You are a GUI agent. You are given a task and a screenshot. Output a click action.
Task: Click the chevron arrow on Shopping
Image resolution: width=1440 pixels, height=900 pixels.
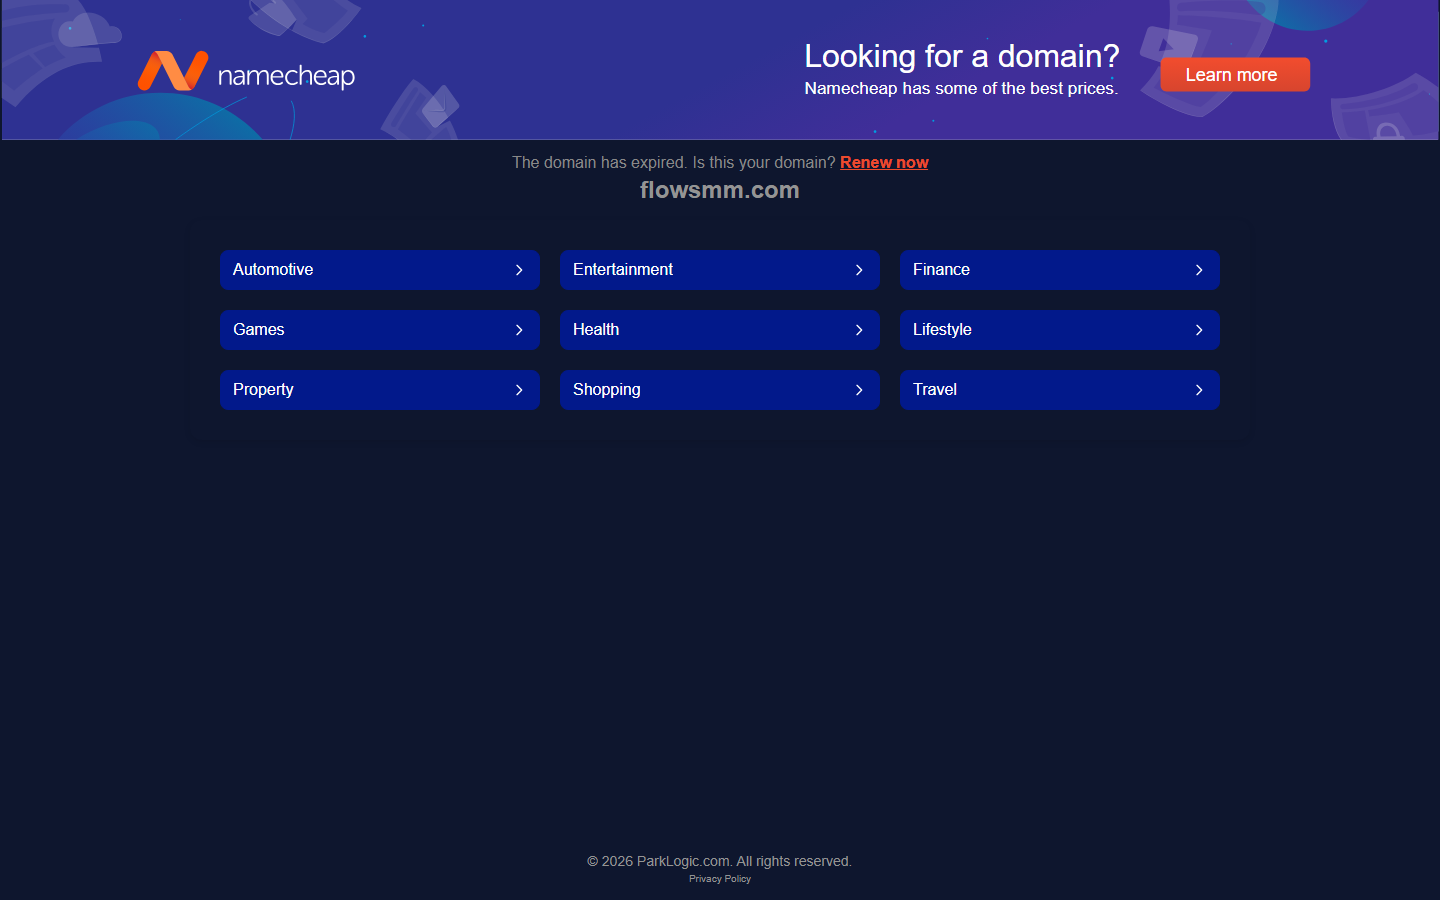coord(859,390)
